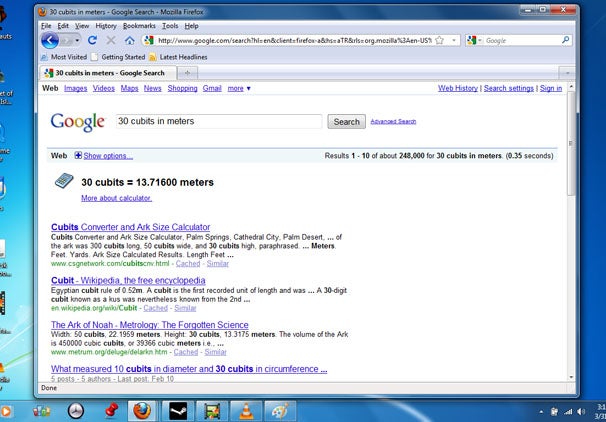This screenshot has width=606, height=422.
Task: Launch VLC cone icon in taskbar
Action: coord(246,410)
